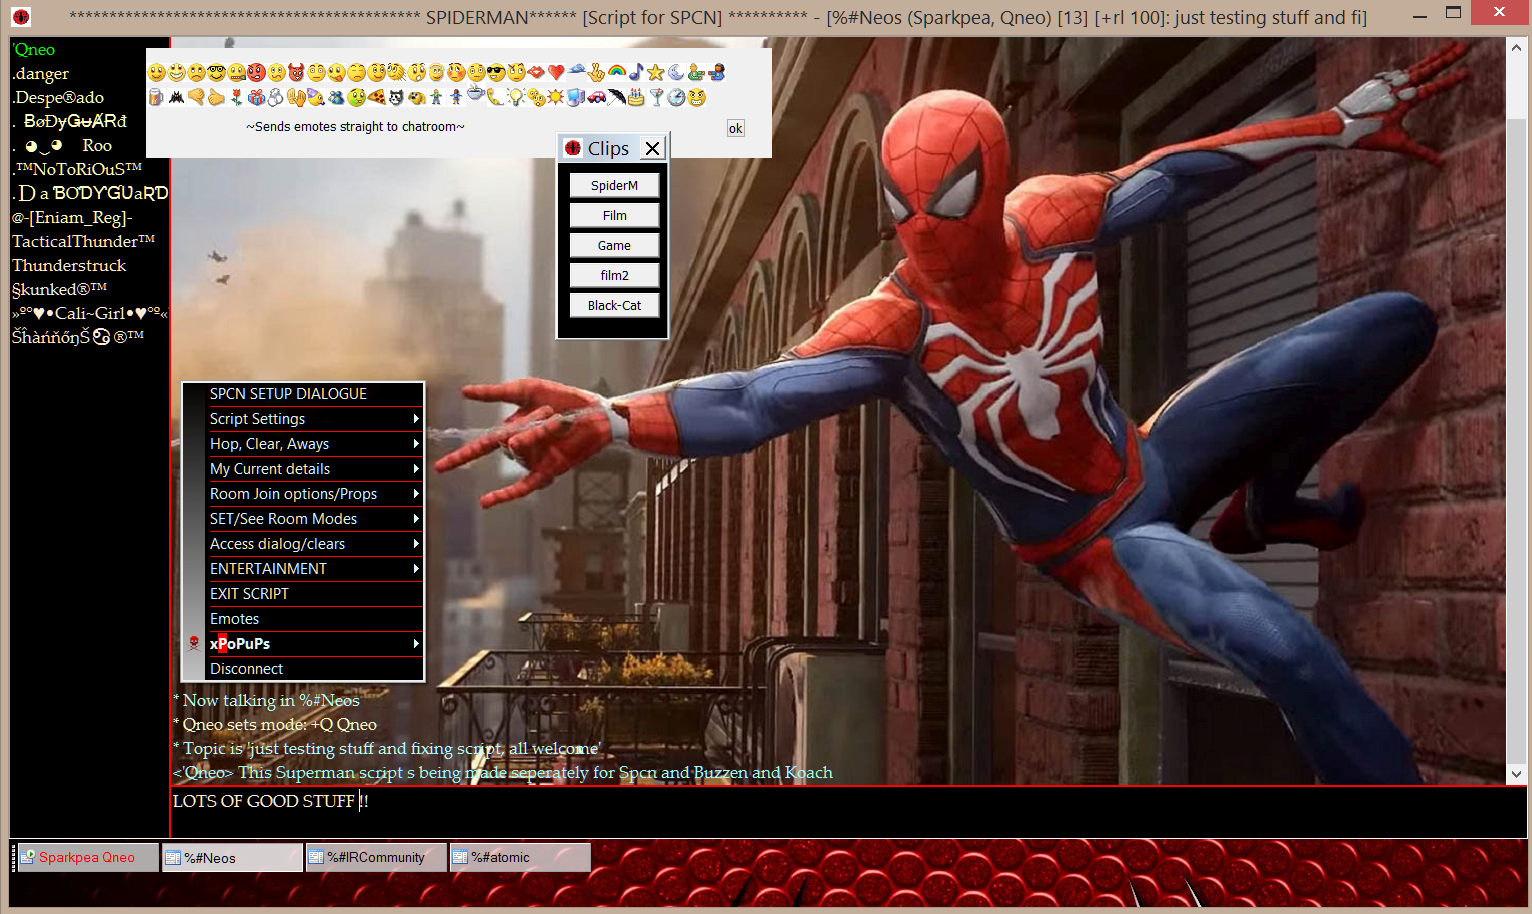Send the sun emote
This screenshot has width=1532, height=914.
coord(556,97)
